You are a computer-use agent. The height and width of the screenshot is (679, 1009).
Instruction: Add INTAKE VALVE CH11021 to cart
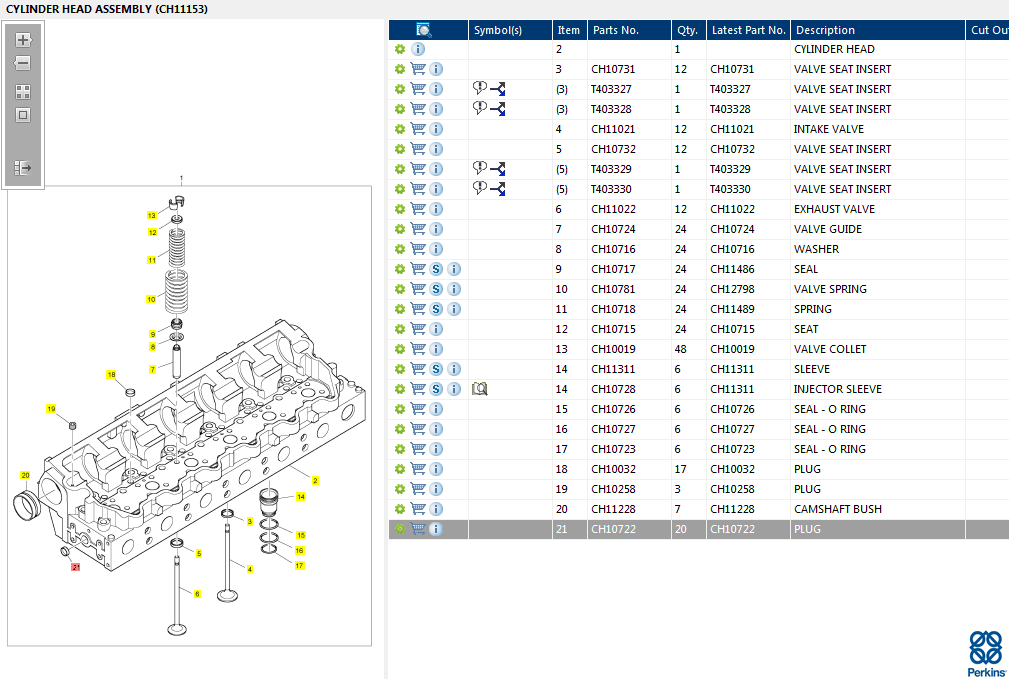click(418, 129)
